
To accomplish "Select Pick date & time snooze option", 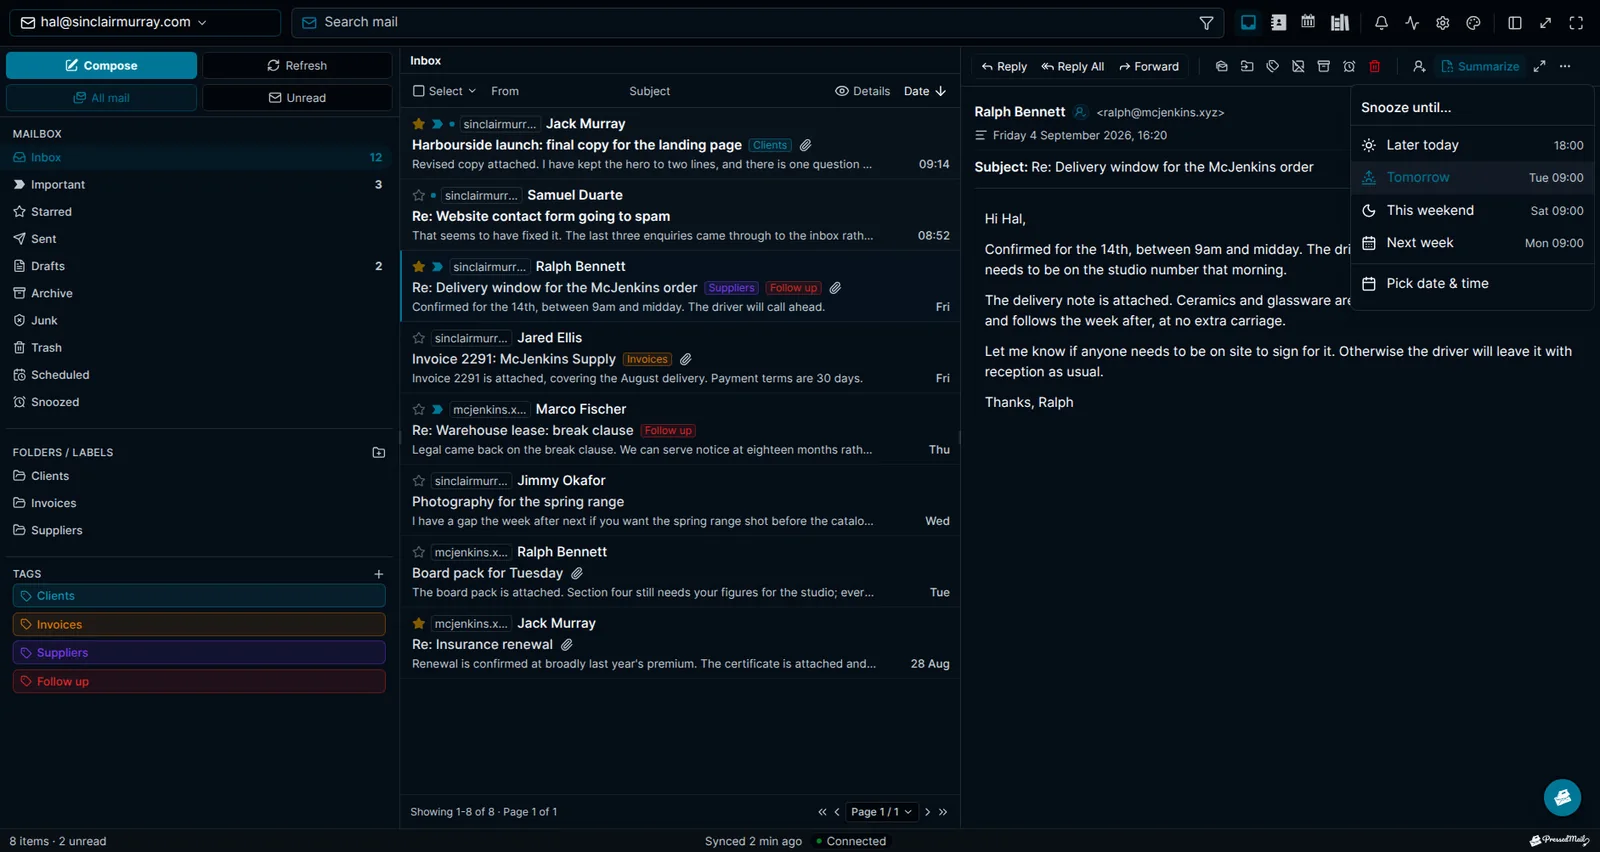I will pyautogui.click(x=1472, y=283).
